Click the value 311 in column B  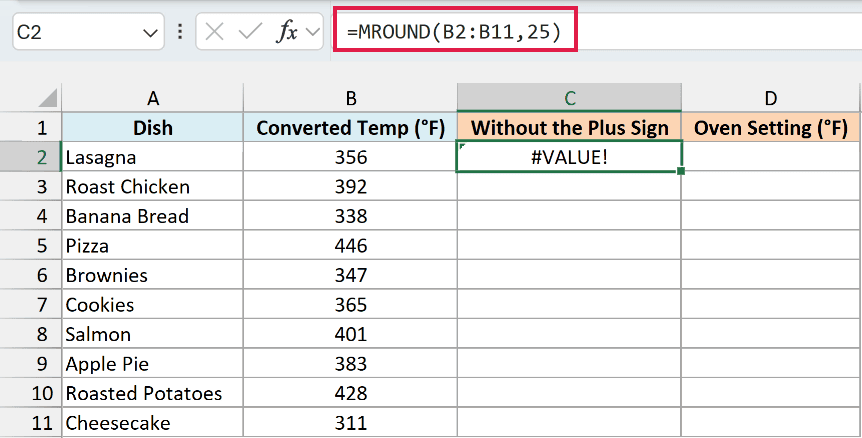(350, 423)
